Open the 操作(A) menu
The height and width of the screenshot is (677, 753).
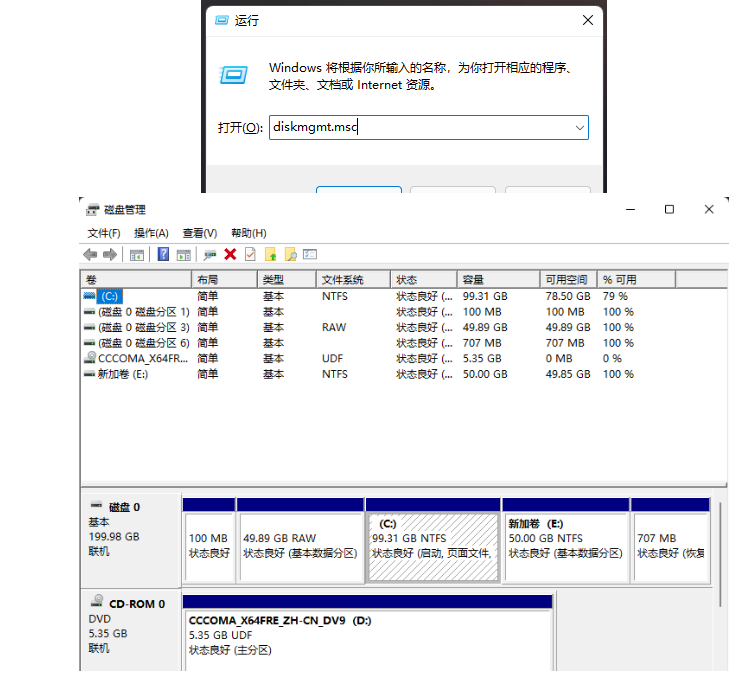pos(151,233)
